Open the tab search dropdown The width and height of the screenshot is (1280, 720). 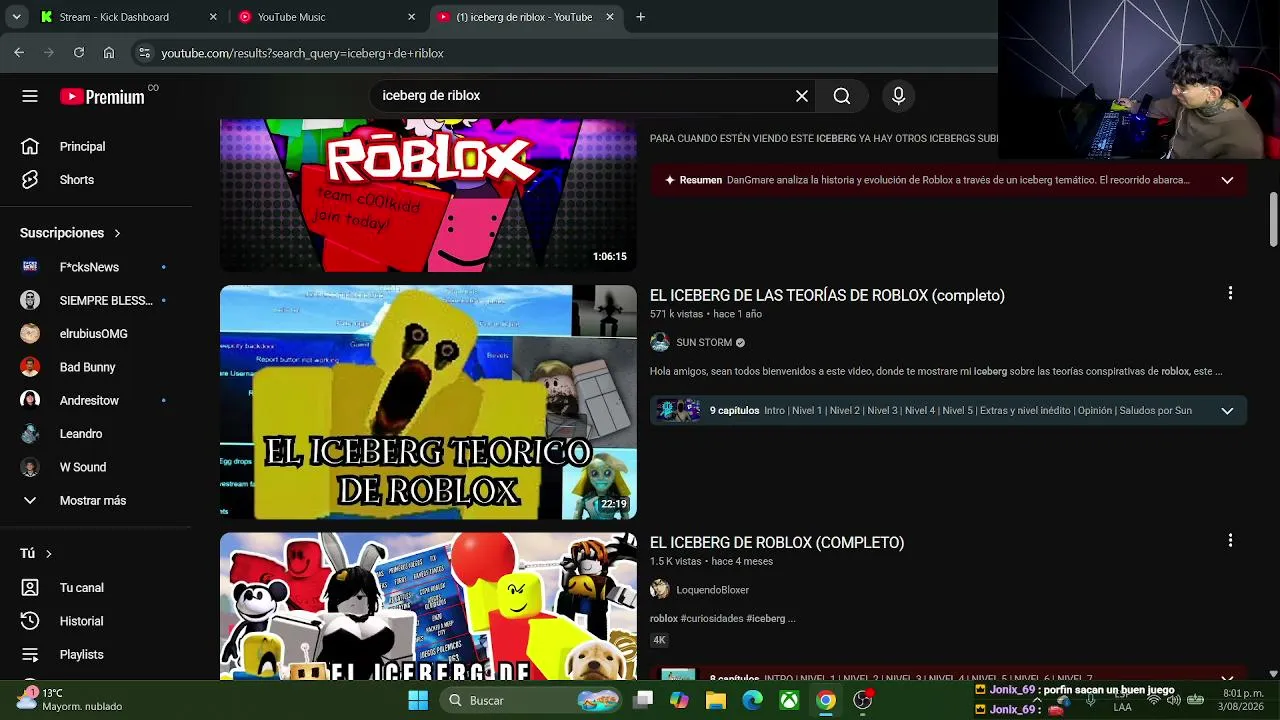point(16,17)
